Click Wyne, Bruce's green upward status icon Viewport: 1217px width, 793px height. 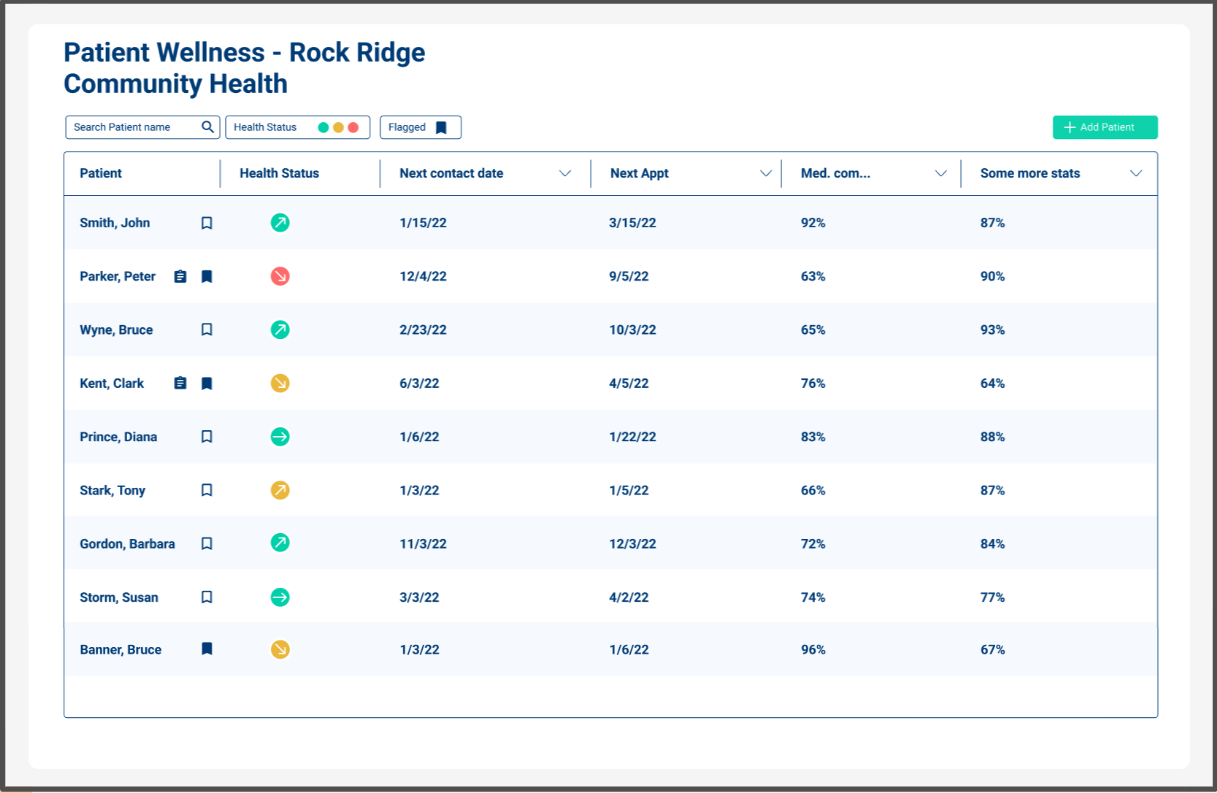tap(280, 329)
